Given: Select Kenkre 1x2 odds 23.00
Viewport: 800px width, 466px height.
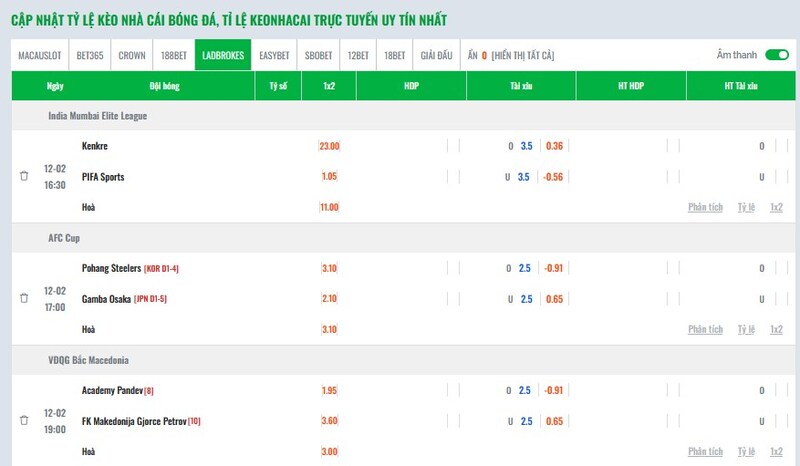Looking at the screenshot, I should (330, 146).
